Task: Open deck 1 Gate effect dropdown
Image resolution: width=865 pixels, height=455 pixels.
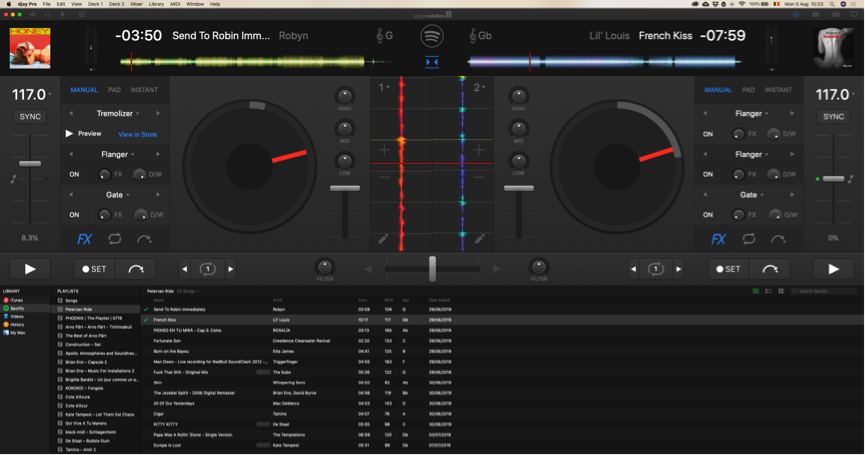Action: (x=118, y=195)
